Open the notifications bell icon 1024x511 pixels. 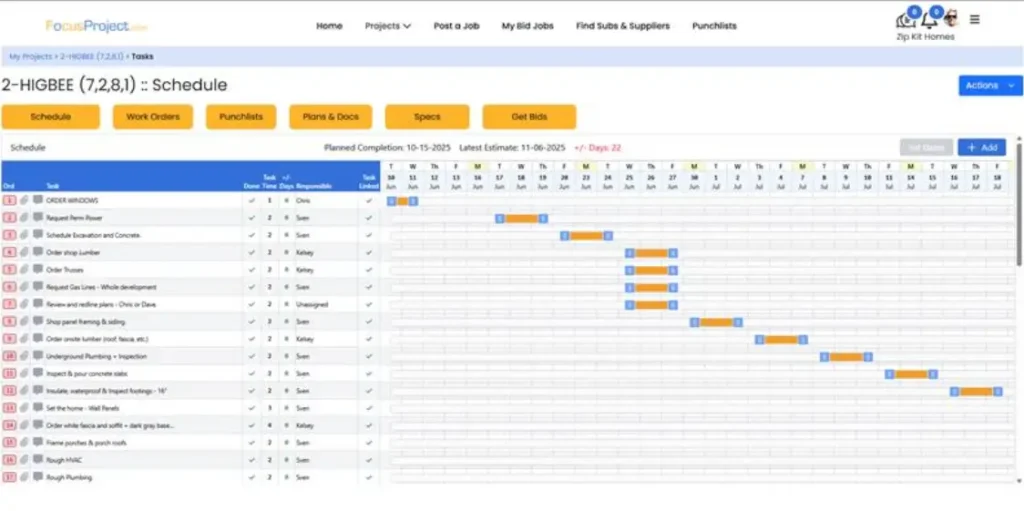[x=929, y=21]
